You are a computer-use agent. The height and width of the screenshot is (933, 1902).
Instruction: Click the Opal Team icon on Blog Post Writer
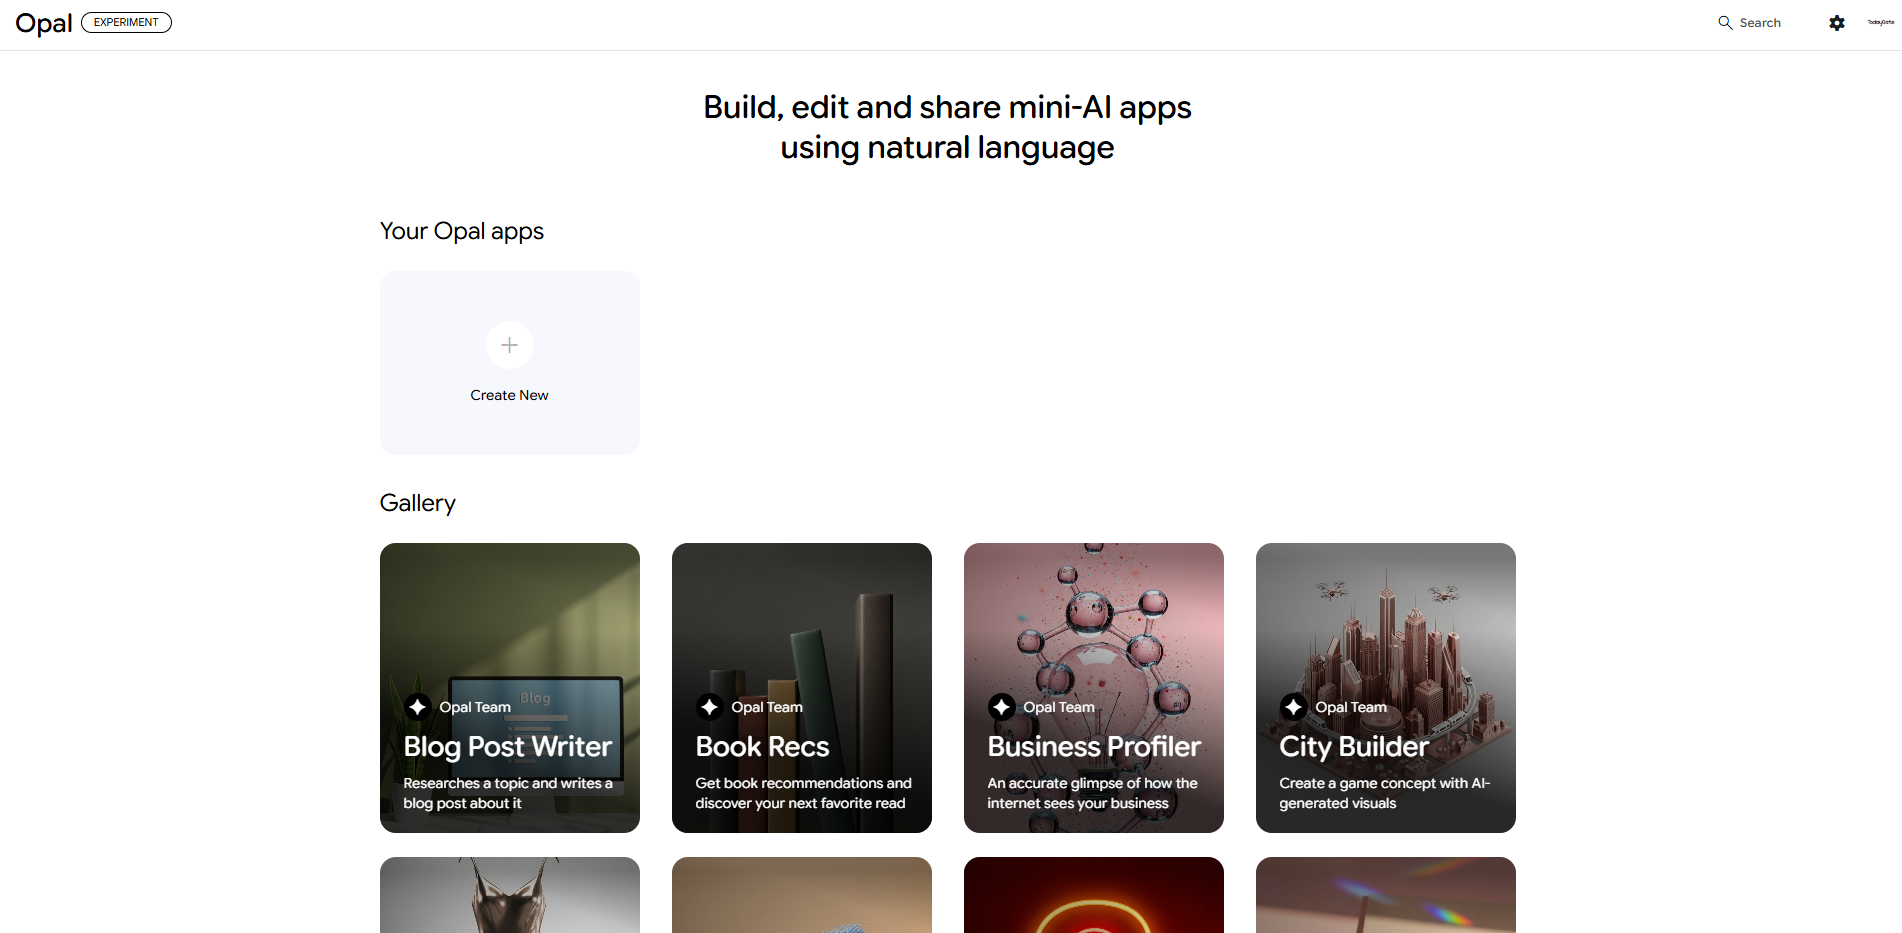(x=418, y=707)
